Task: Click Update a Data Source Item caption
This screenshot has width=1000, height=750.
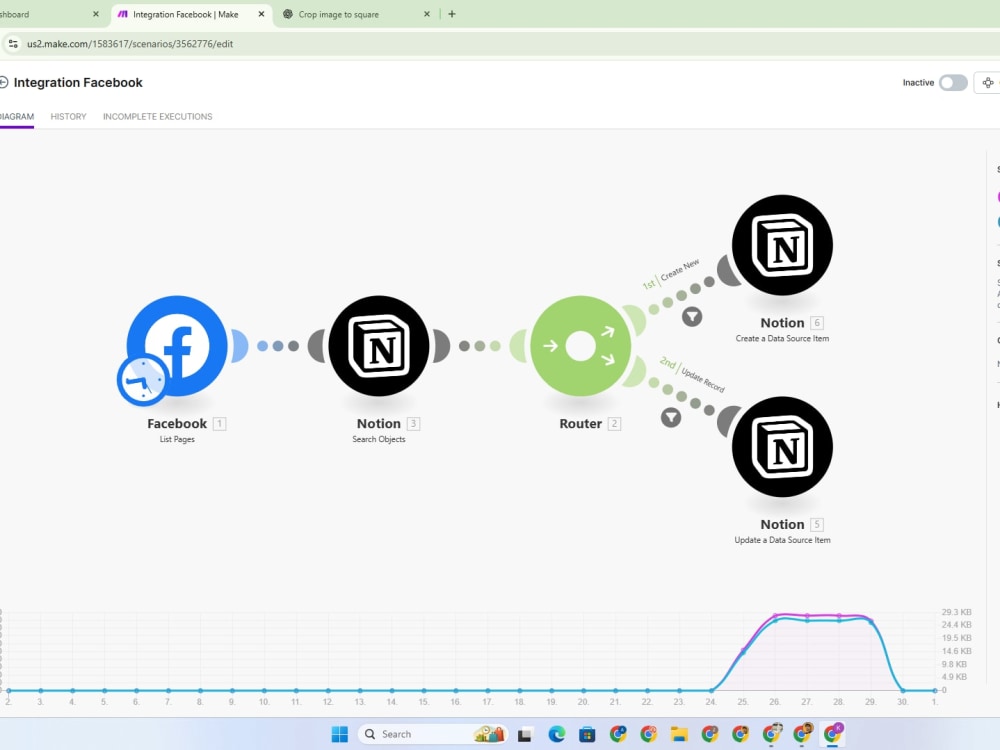Action: click(782, 540)
